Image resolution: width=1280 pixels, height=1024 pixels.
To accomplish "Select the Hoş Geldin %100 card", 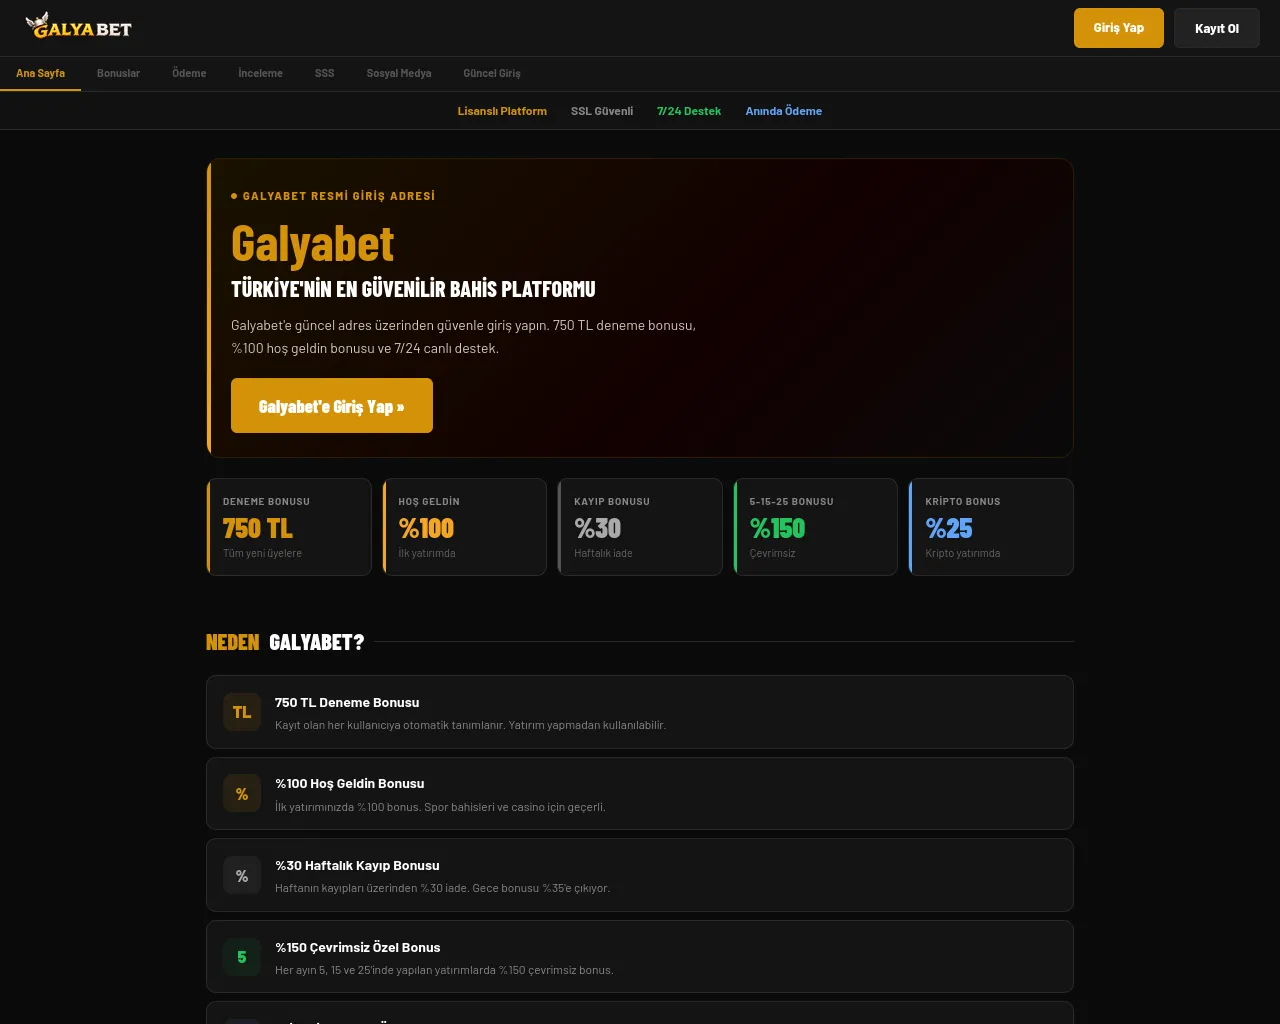I will pos(465,527).
